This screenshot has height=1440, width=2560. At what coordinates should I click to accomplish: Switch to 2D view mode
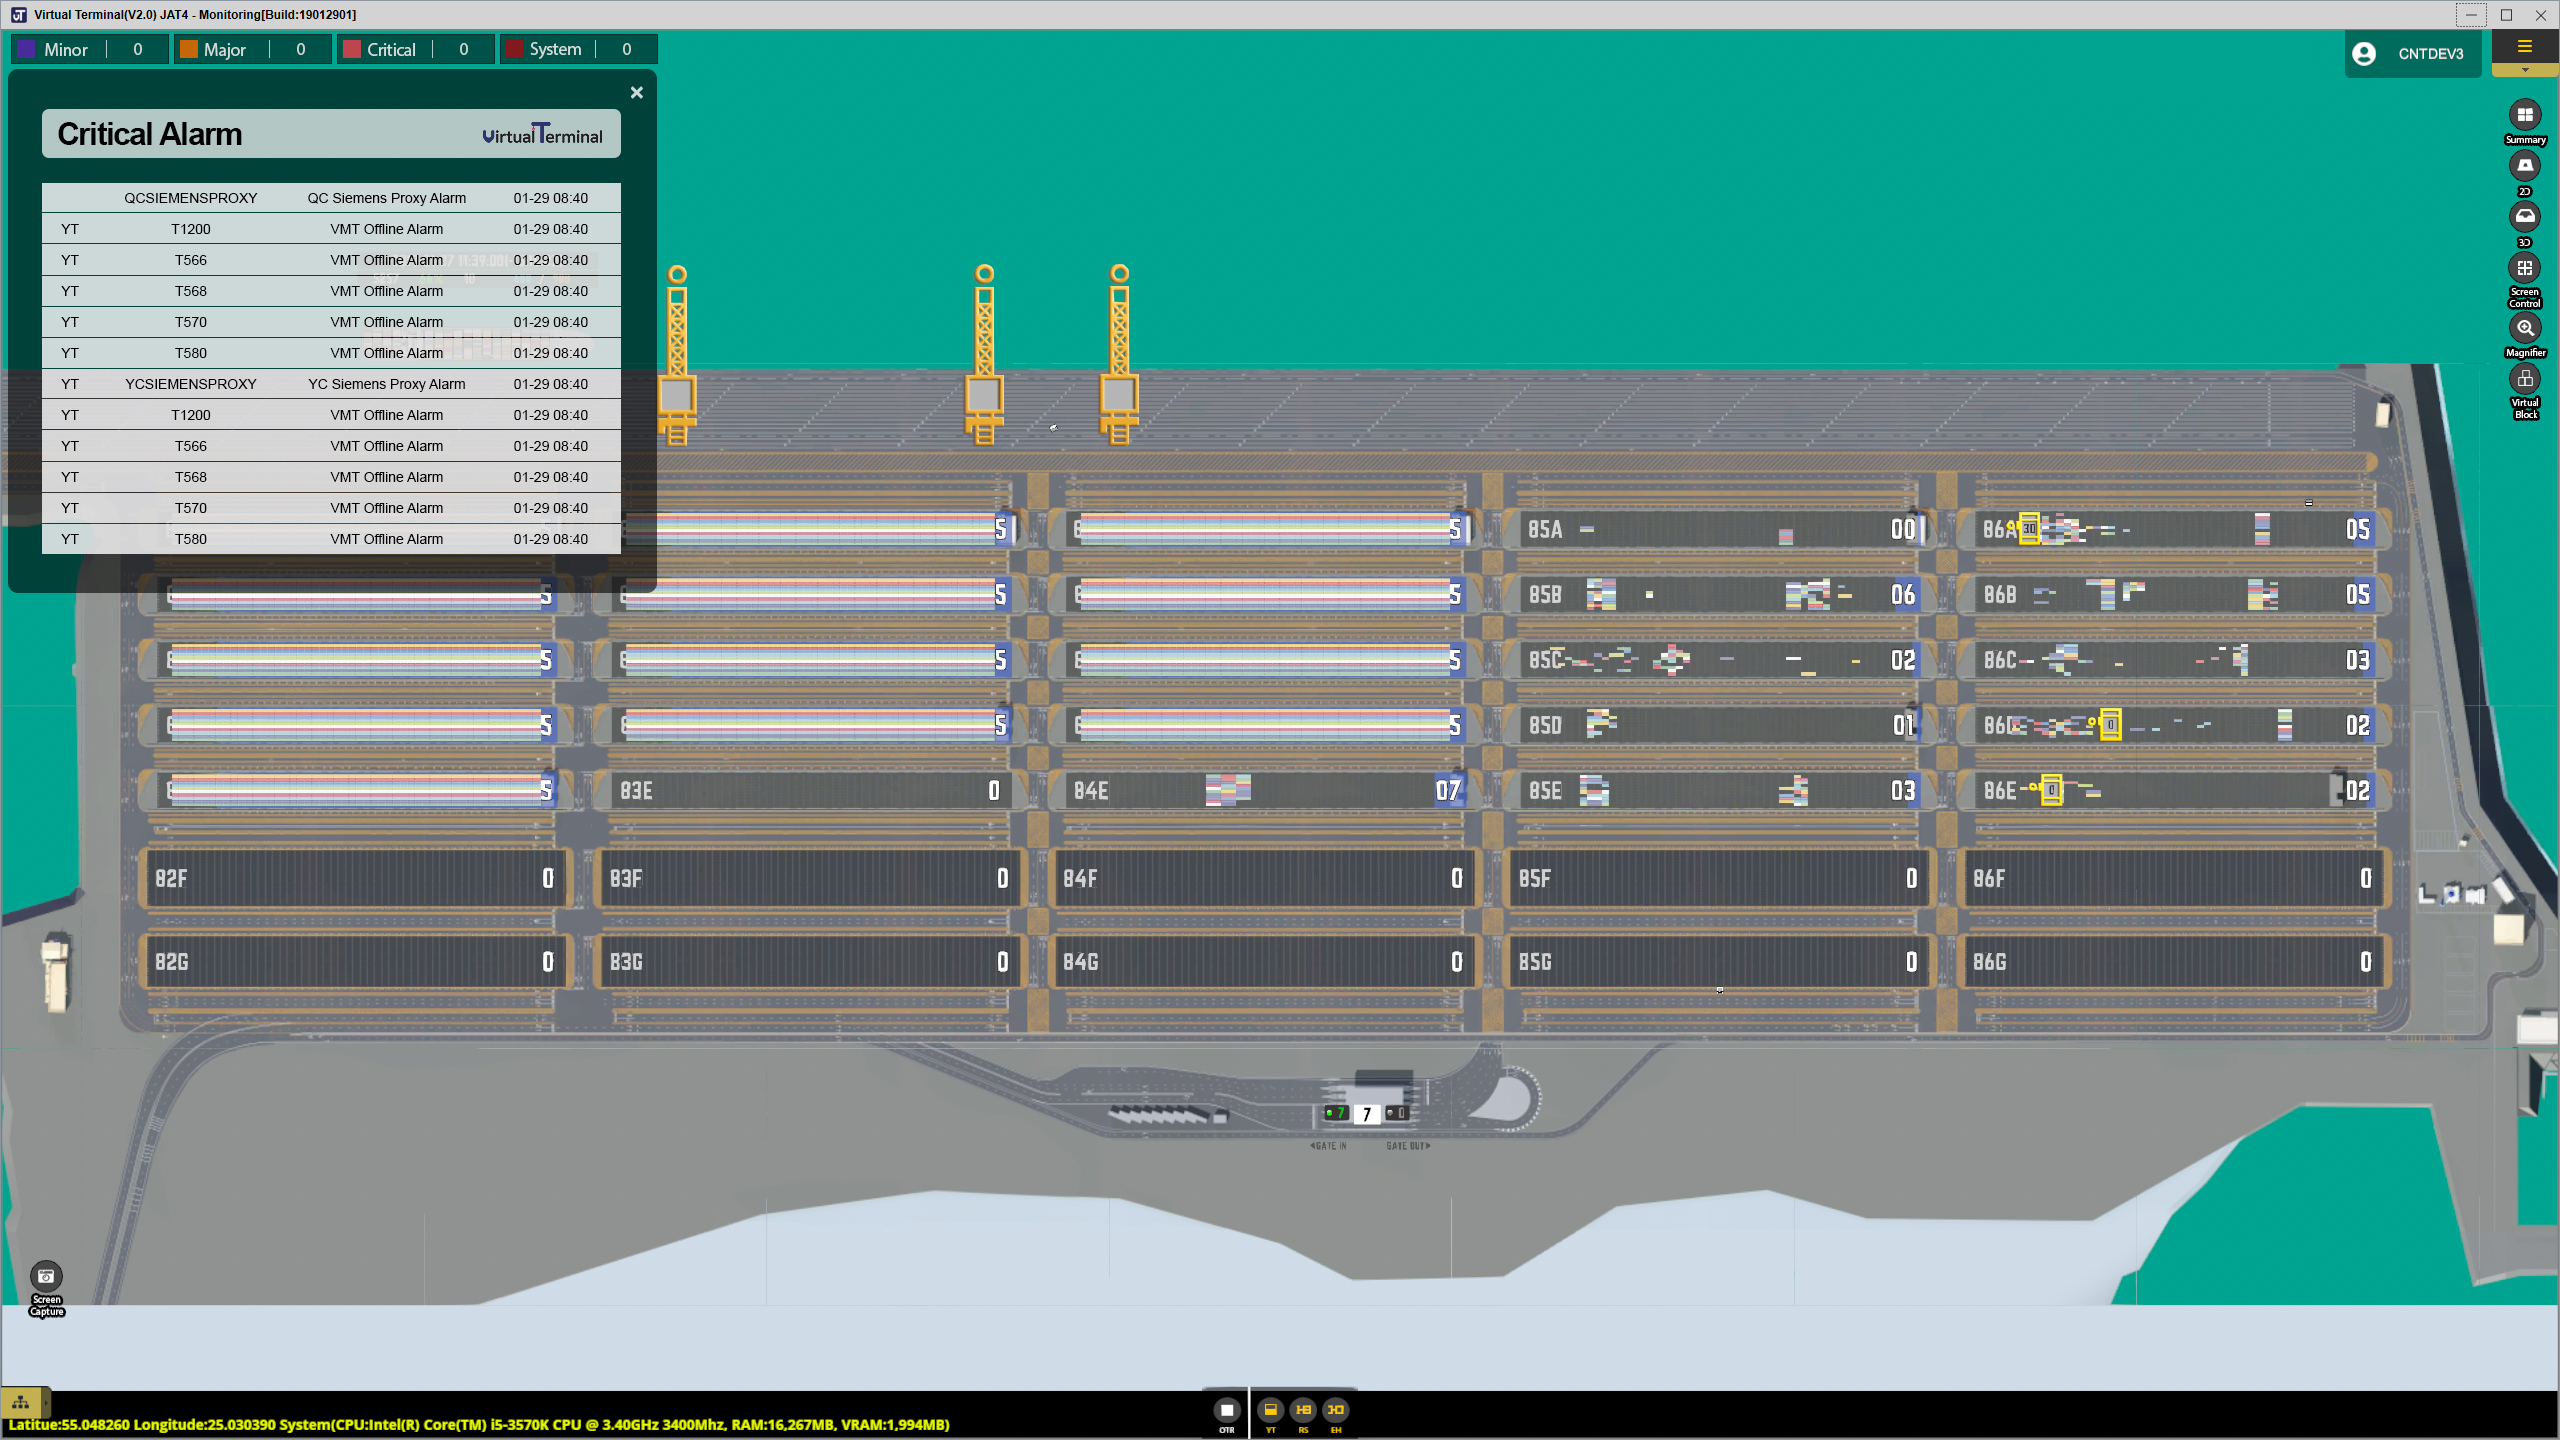click(2524, 166)
